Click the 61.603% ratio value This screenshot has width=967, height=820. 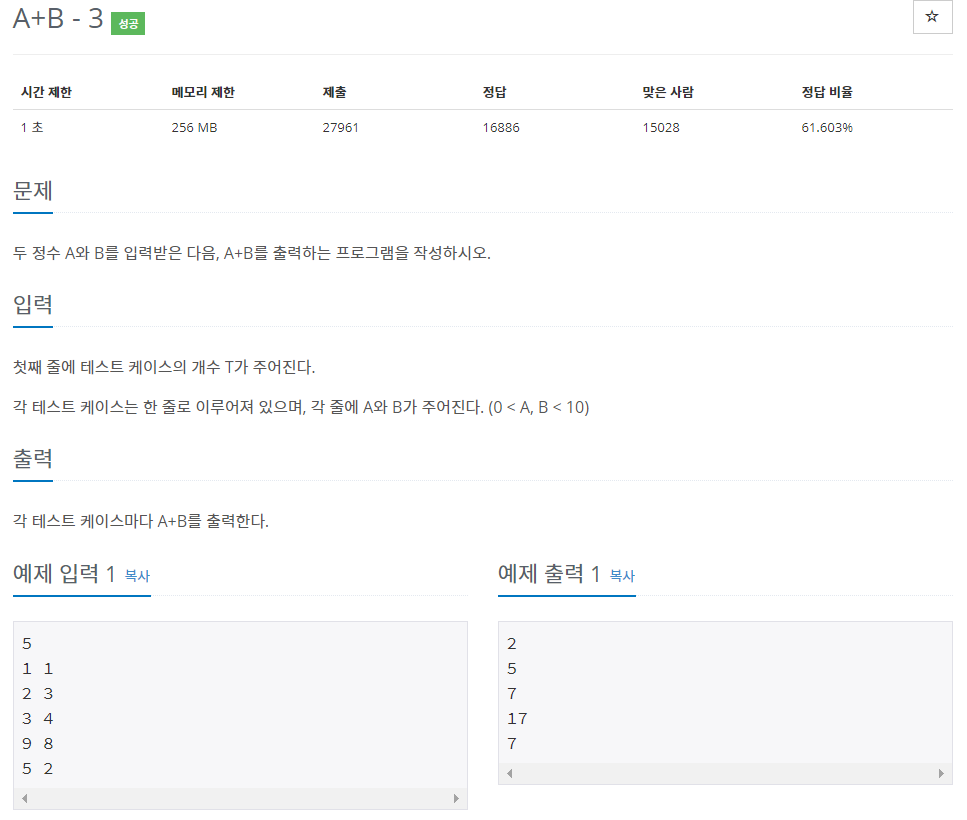[827, 127]
